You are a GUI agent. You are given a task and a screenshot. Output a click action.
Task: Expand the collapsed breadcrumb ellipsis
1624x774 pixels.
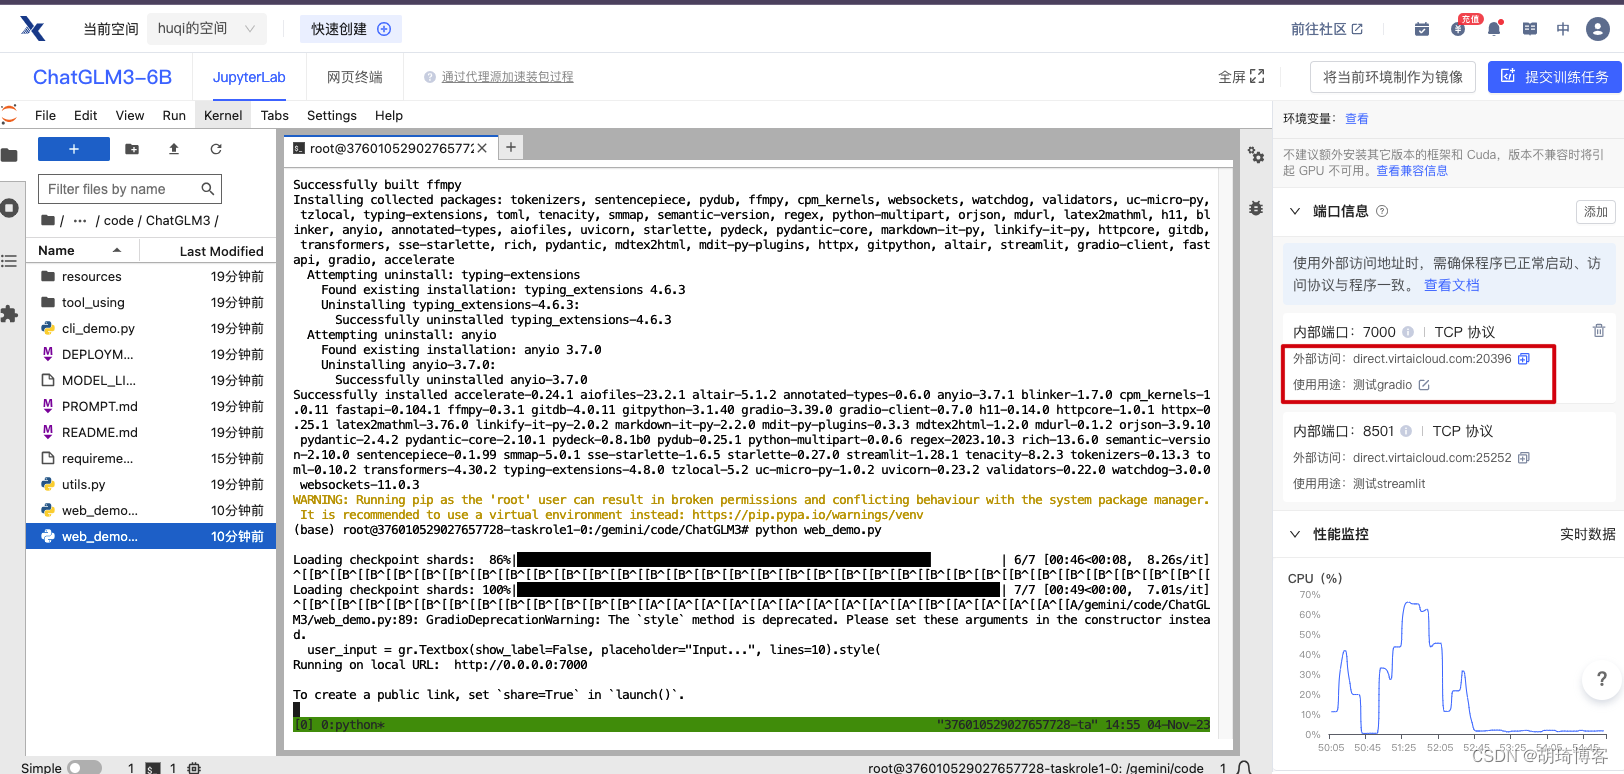[x=80, y=220]
